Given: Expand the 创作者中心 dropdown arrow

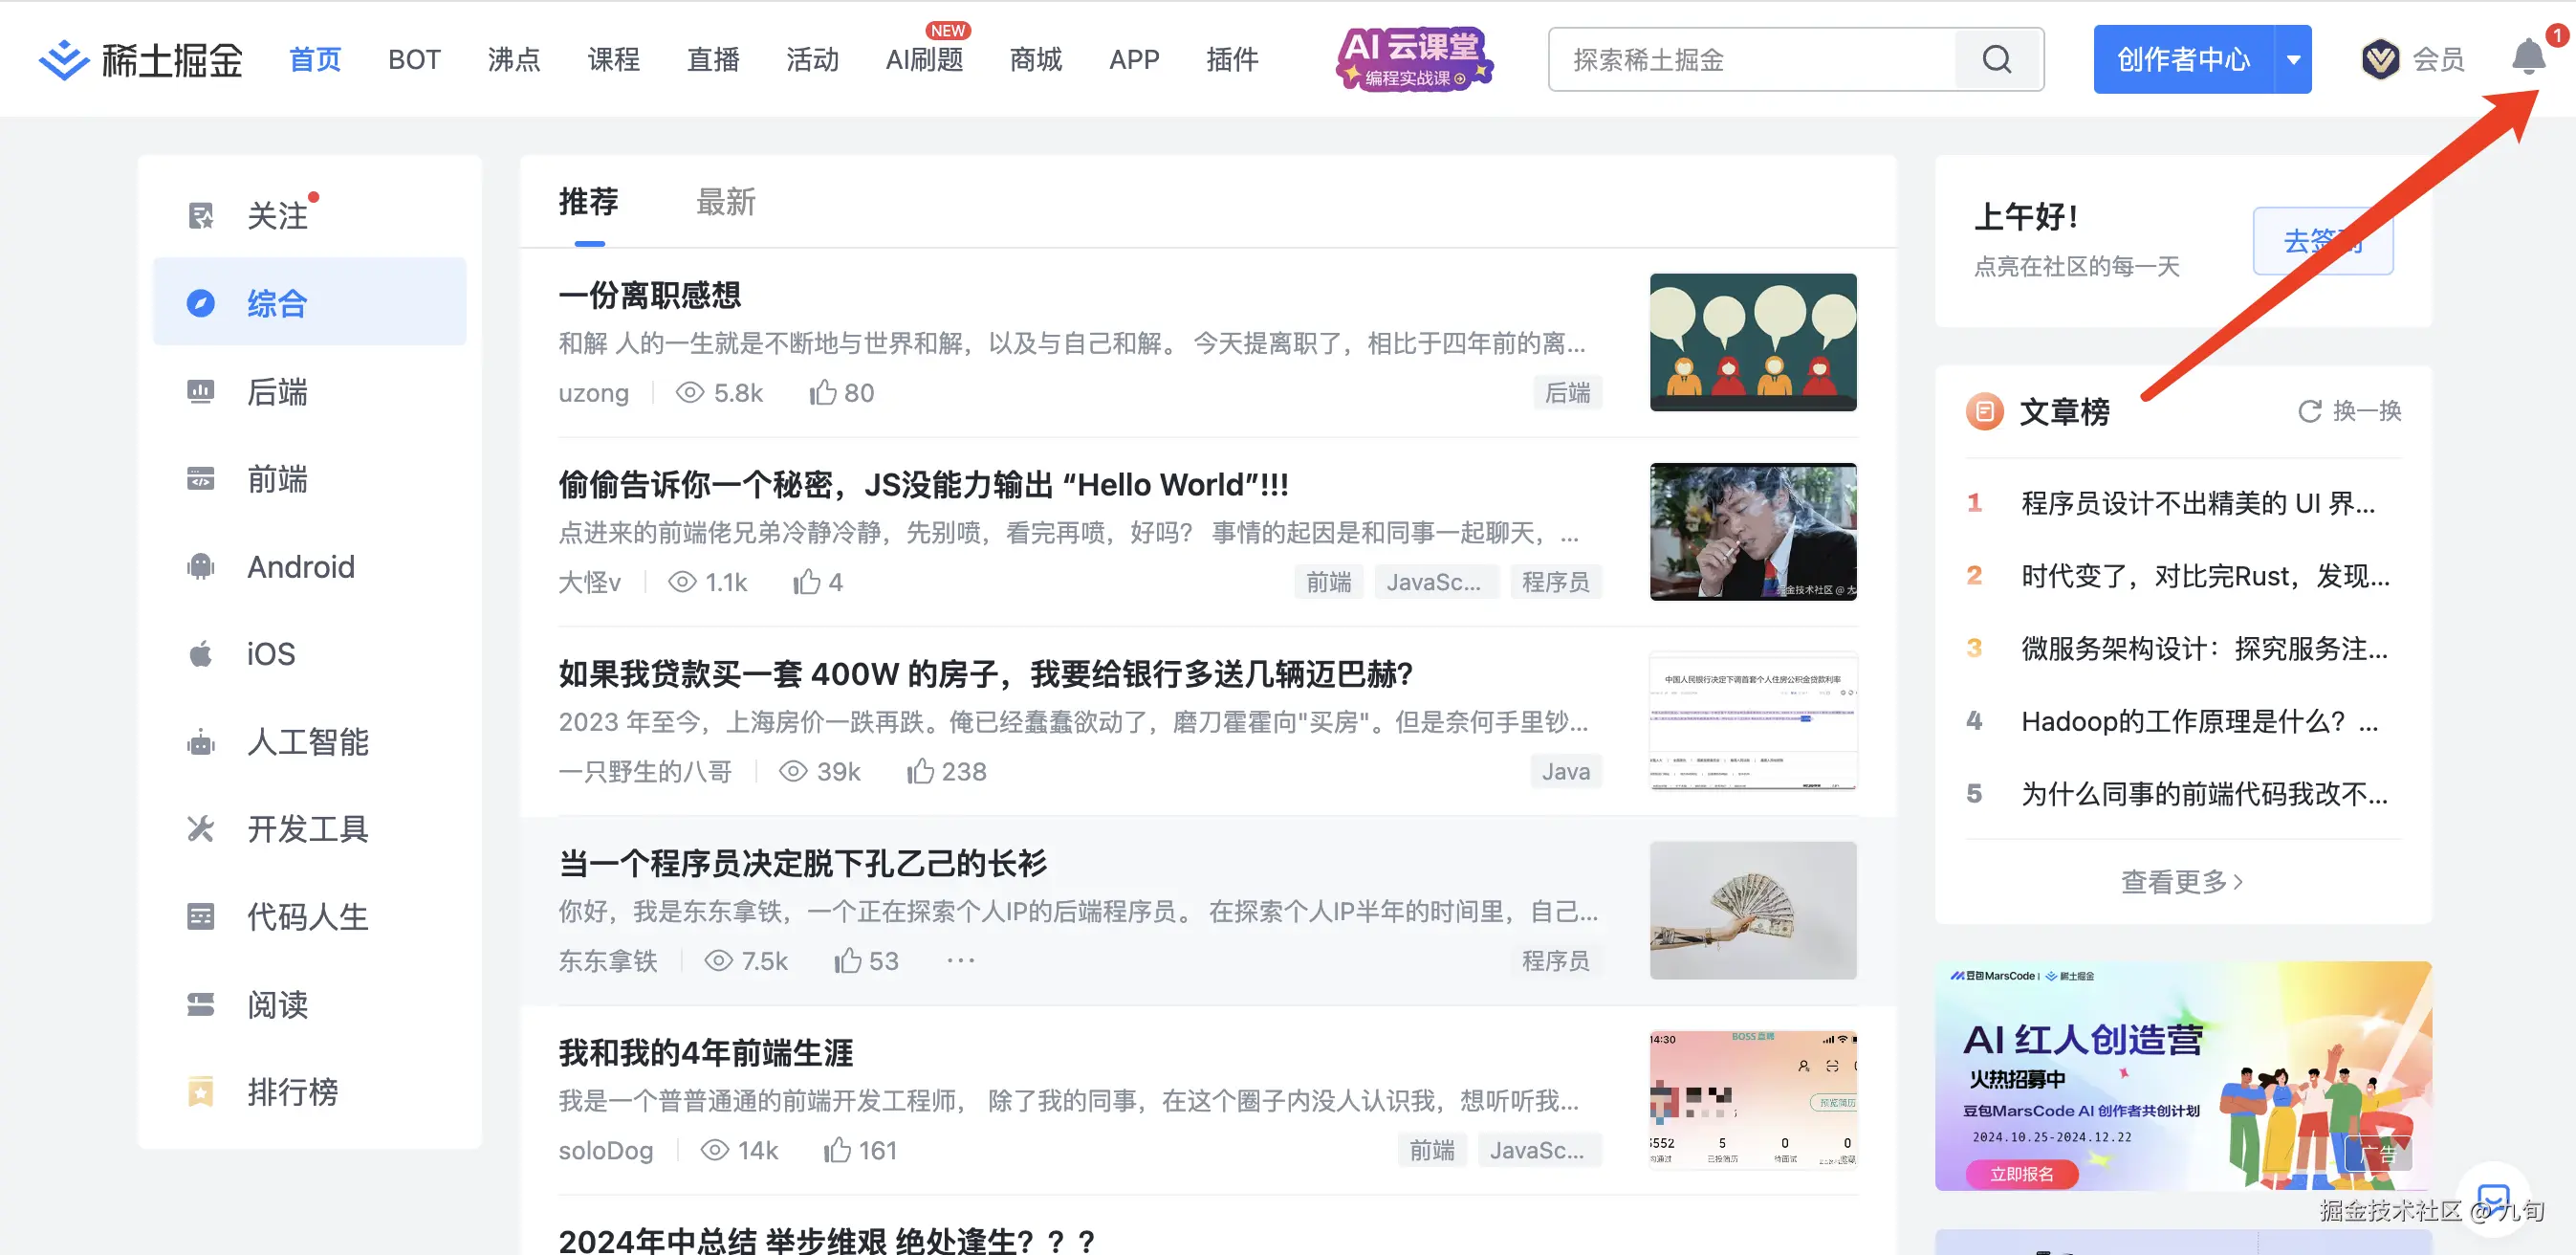Looking at the screenshot, I should tap(2295, 59).
